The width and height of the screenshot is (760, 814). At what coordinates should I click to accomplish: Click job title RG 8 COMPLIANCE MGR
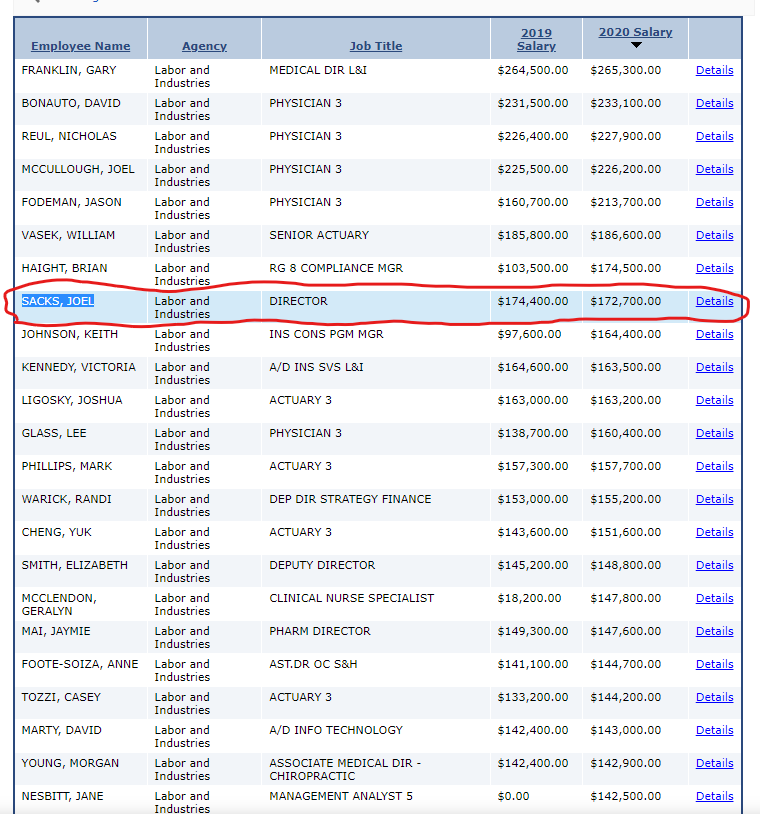click(336, 268)
